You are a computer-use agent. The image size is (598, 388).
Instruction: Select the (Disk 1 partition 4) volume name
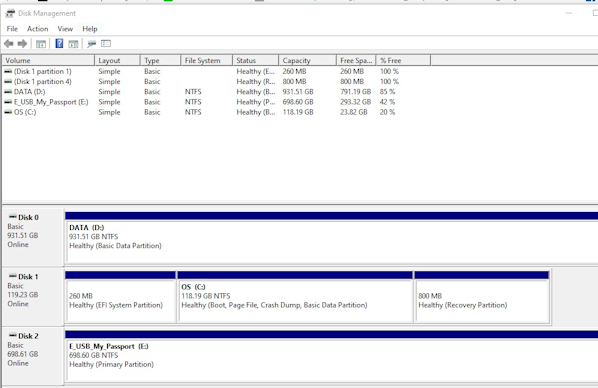click(43, 82)
